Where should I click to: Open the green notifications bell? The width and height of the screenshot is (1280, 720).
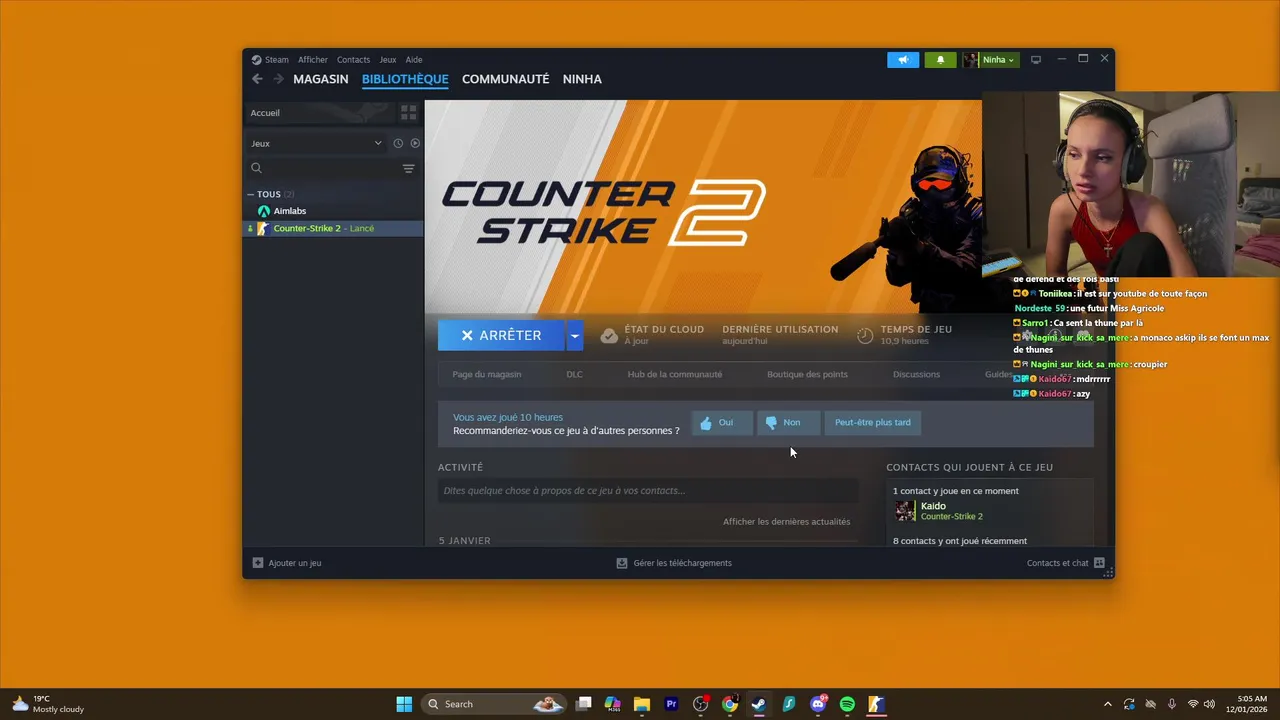(x=940, y=60)
